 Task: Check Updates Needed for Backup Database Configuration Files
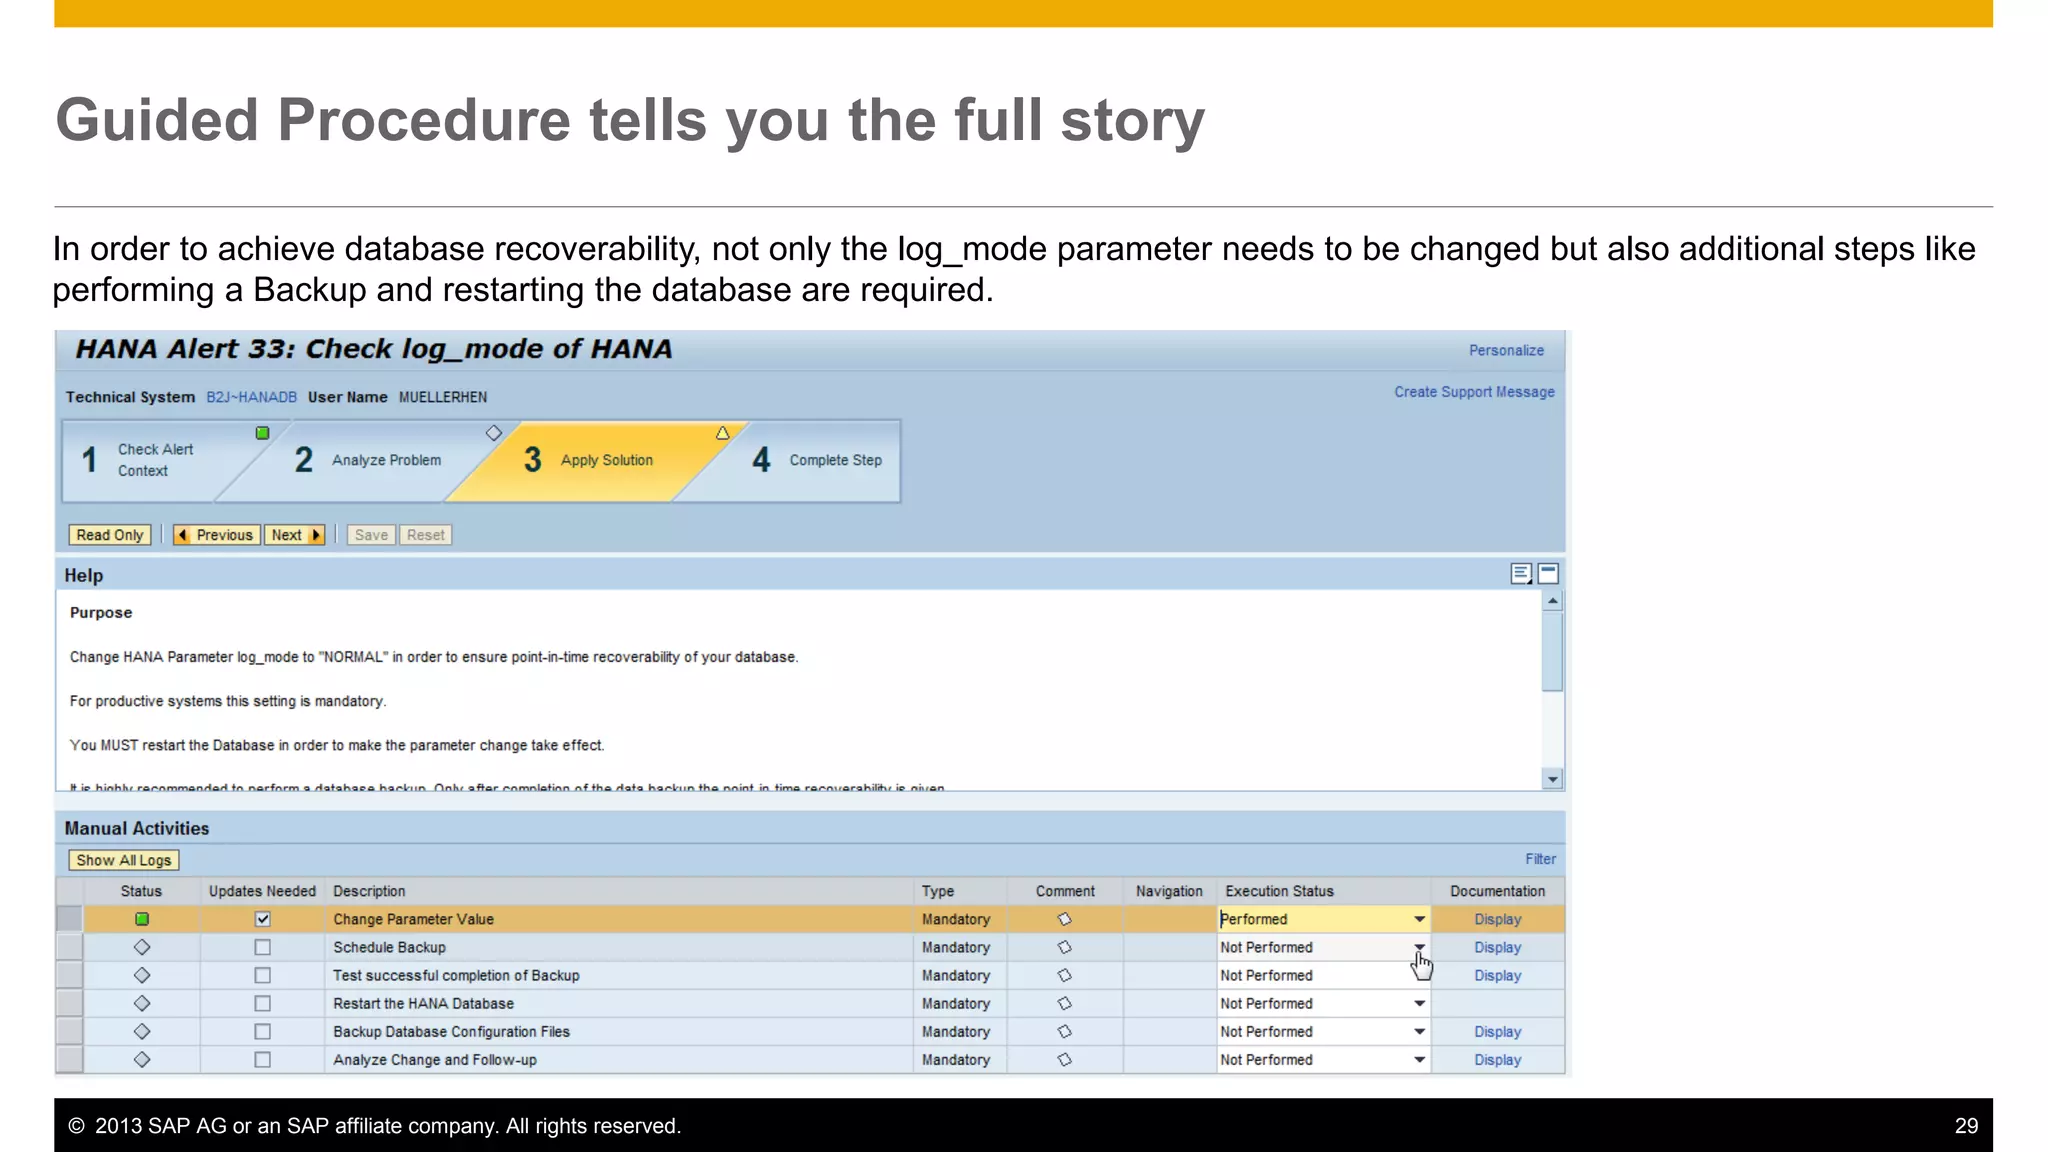tap(262, 1031)
